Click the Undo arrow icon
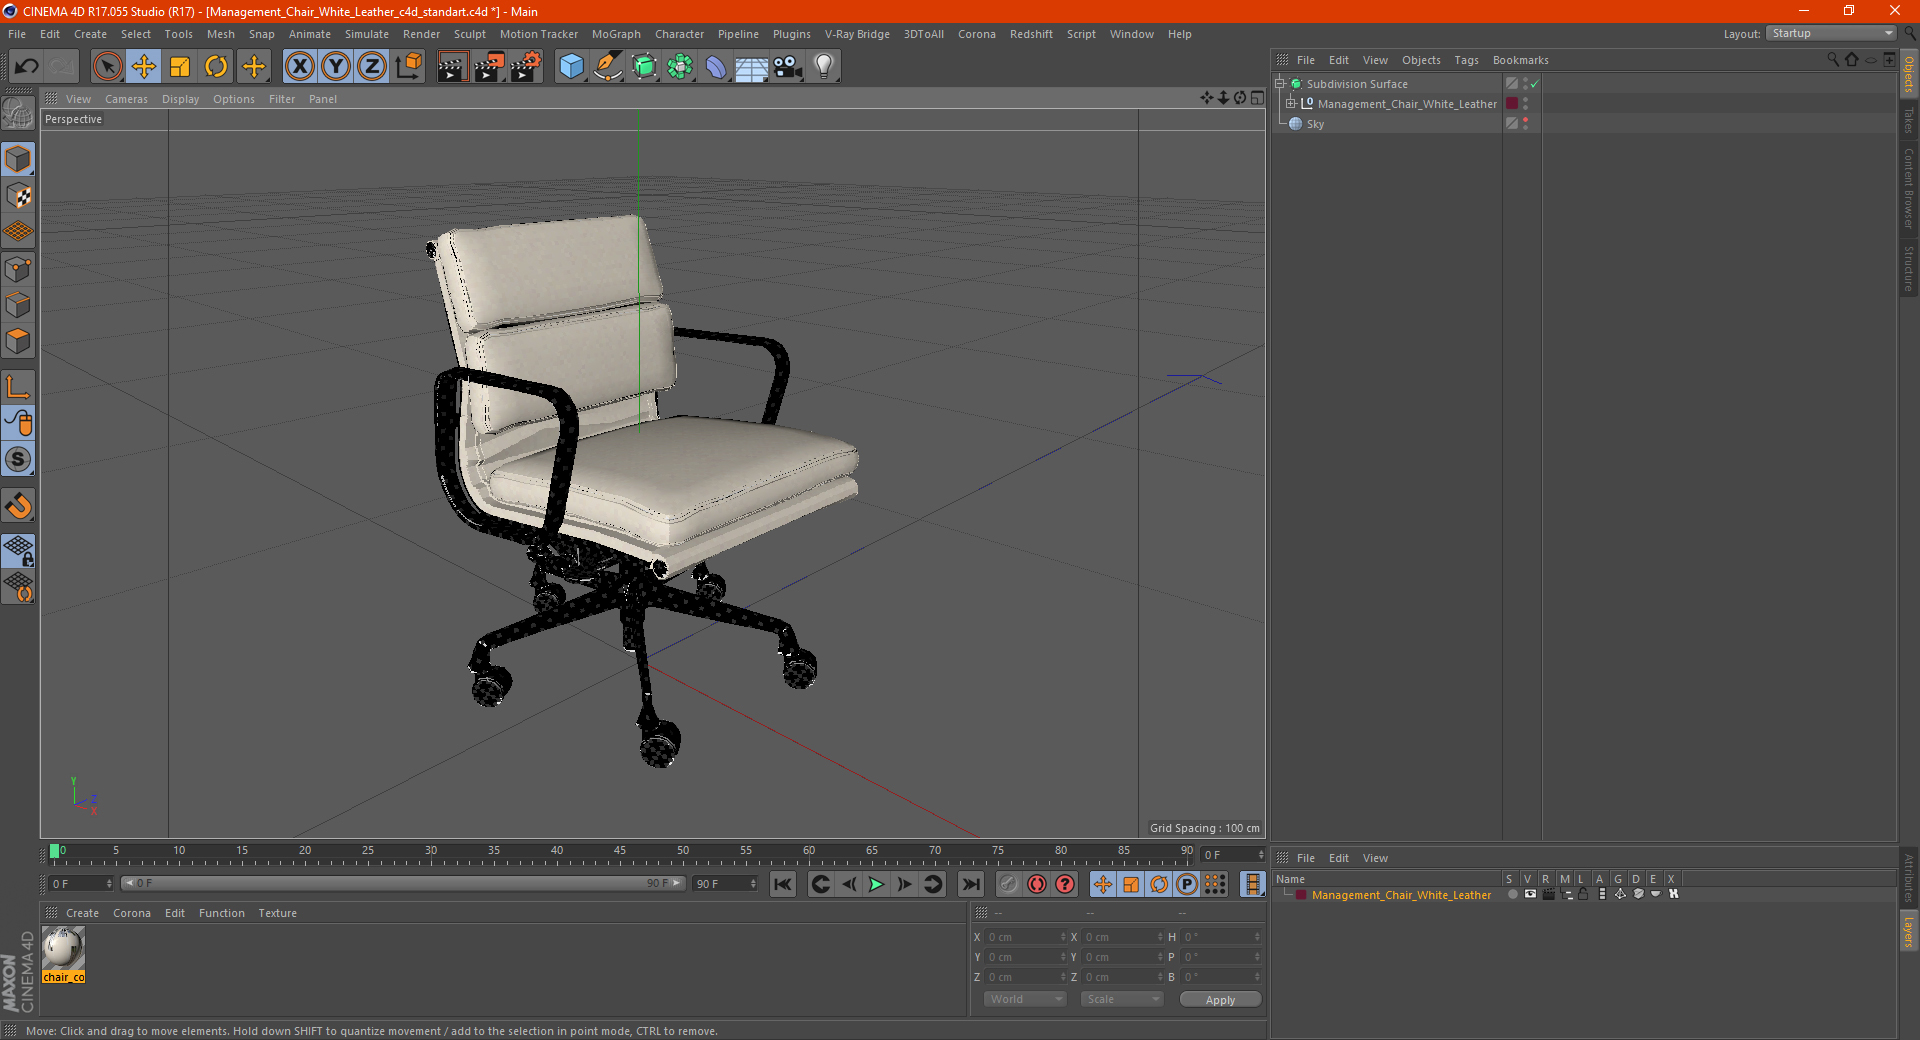Screen dimensions: 1920x1040 coord(26,67)
